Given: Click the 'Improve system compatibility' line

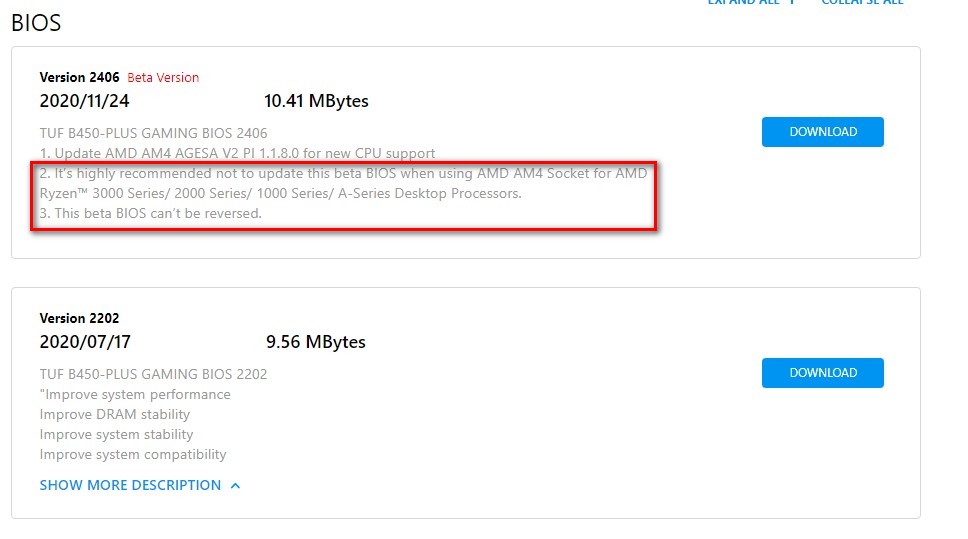Looking at the screenshot, I should (133, 454).
